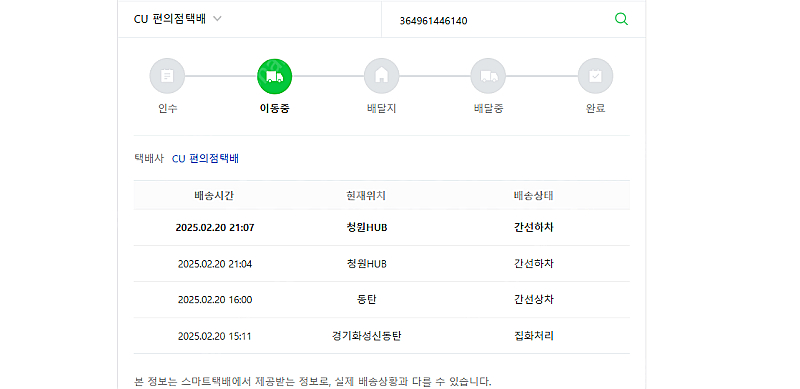Click the 스마트택배 disclaimer notice text
This screenshot has width=800, height=389.
(312, 381)
